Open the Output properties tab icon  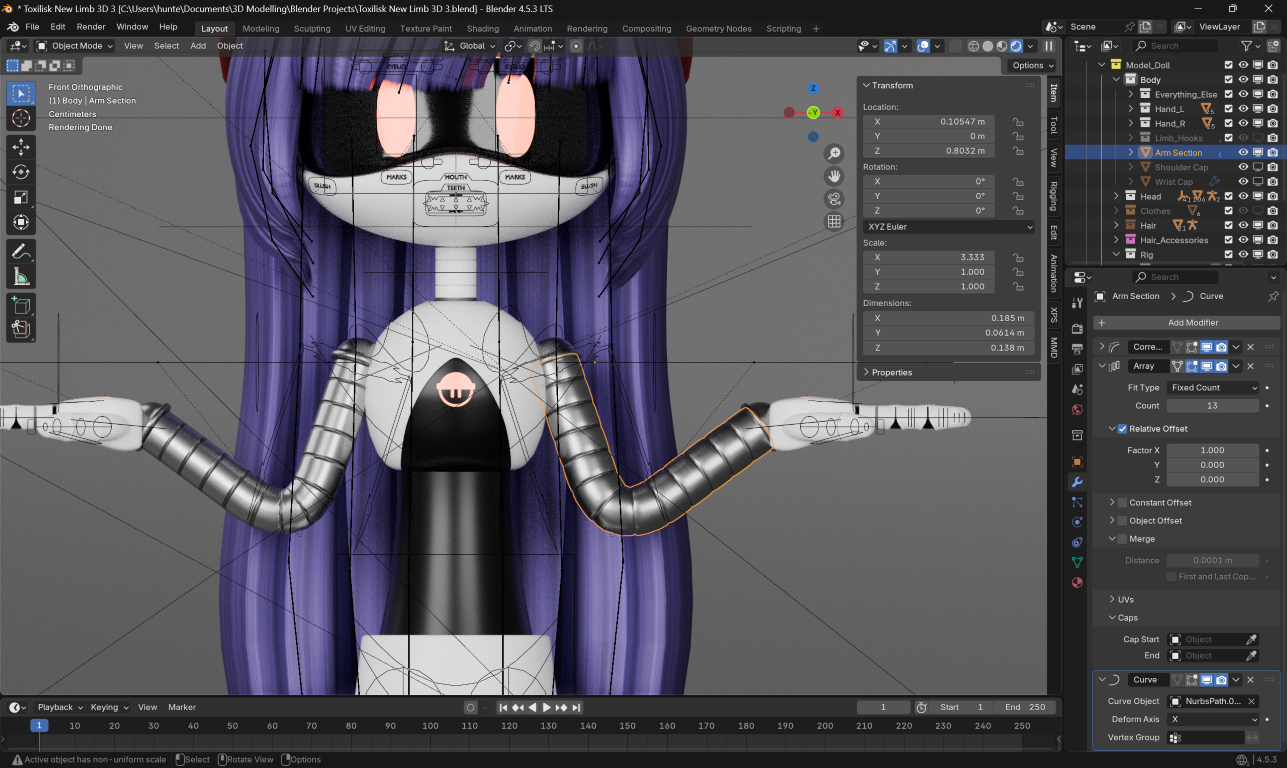[1077, 348]
